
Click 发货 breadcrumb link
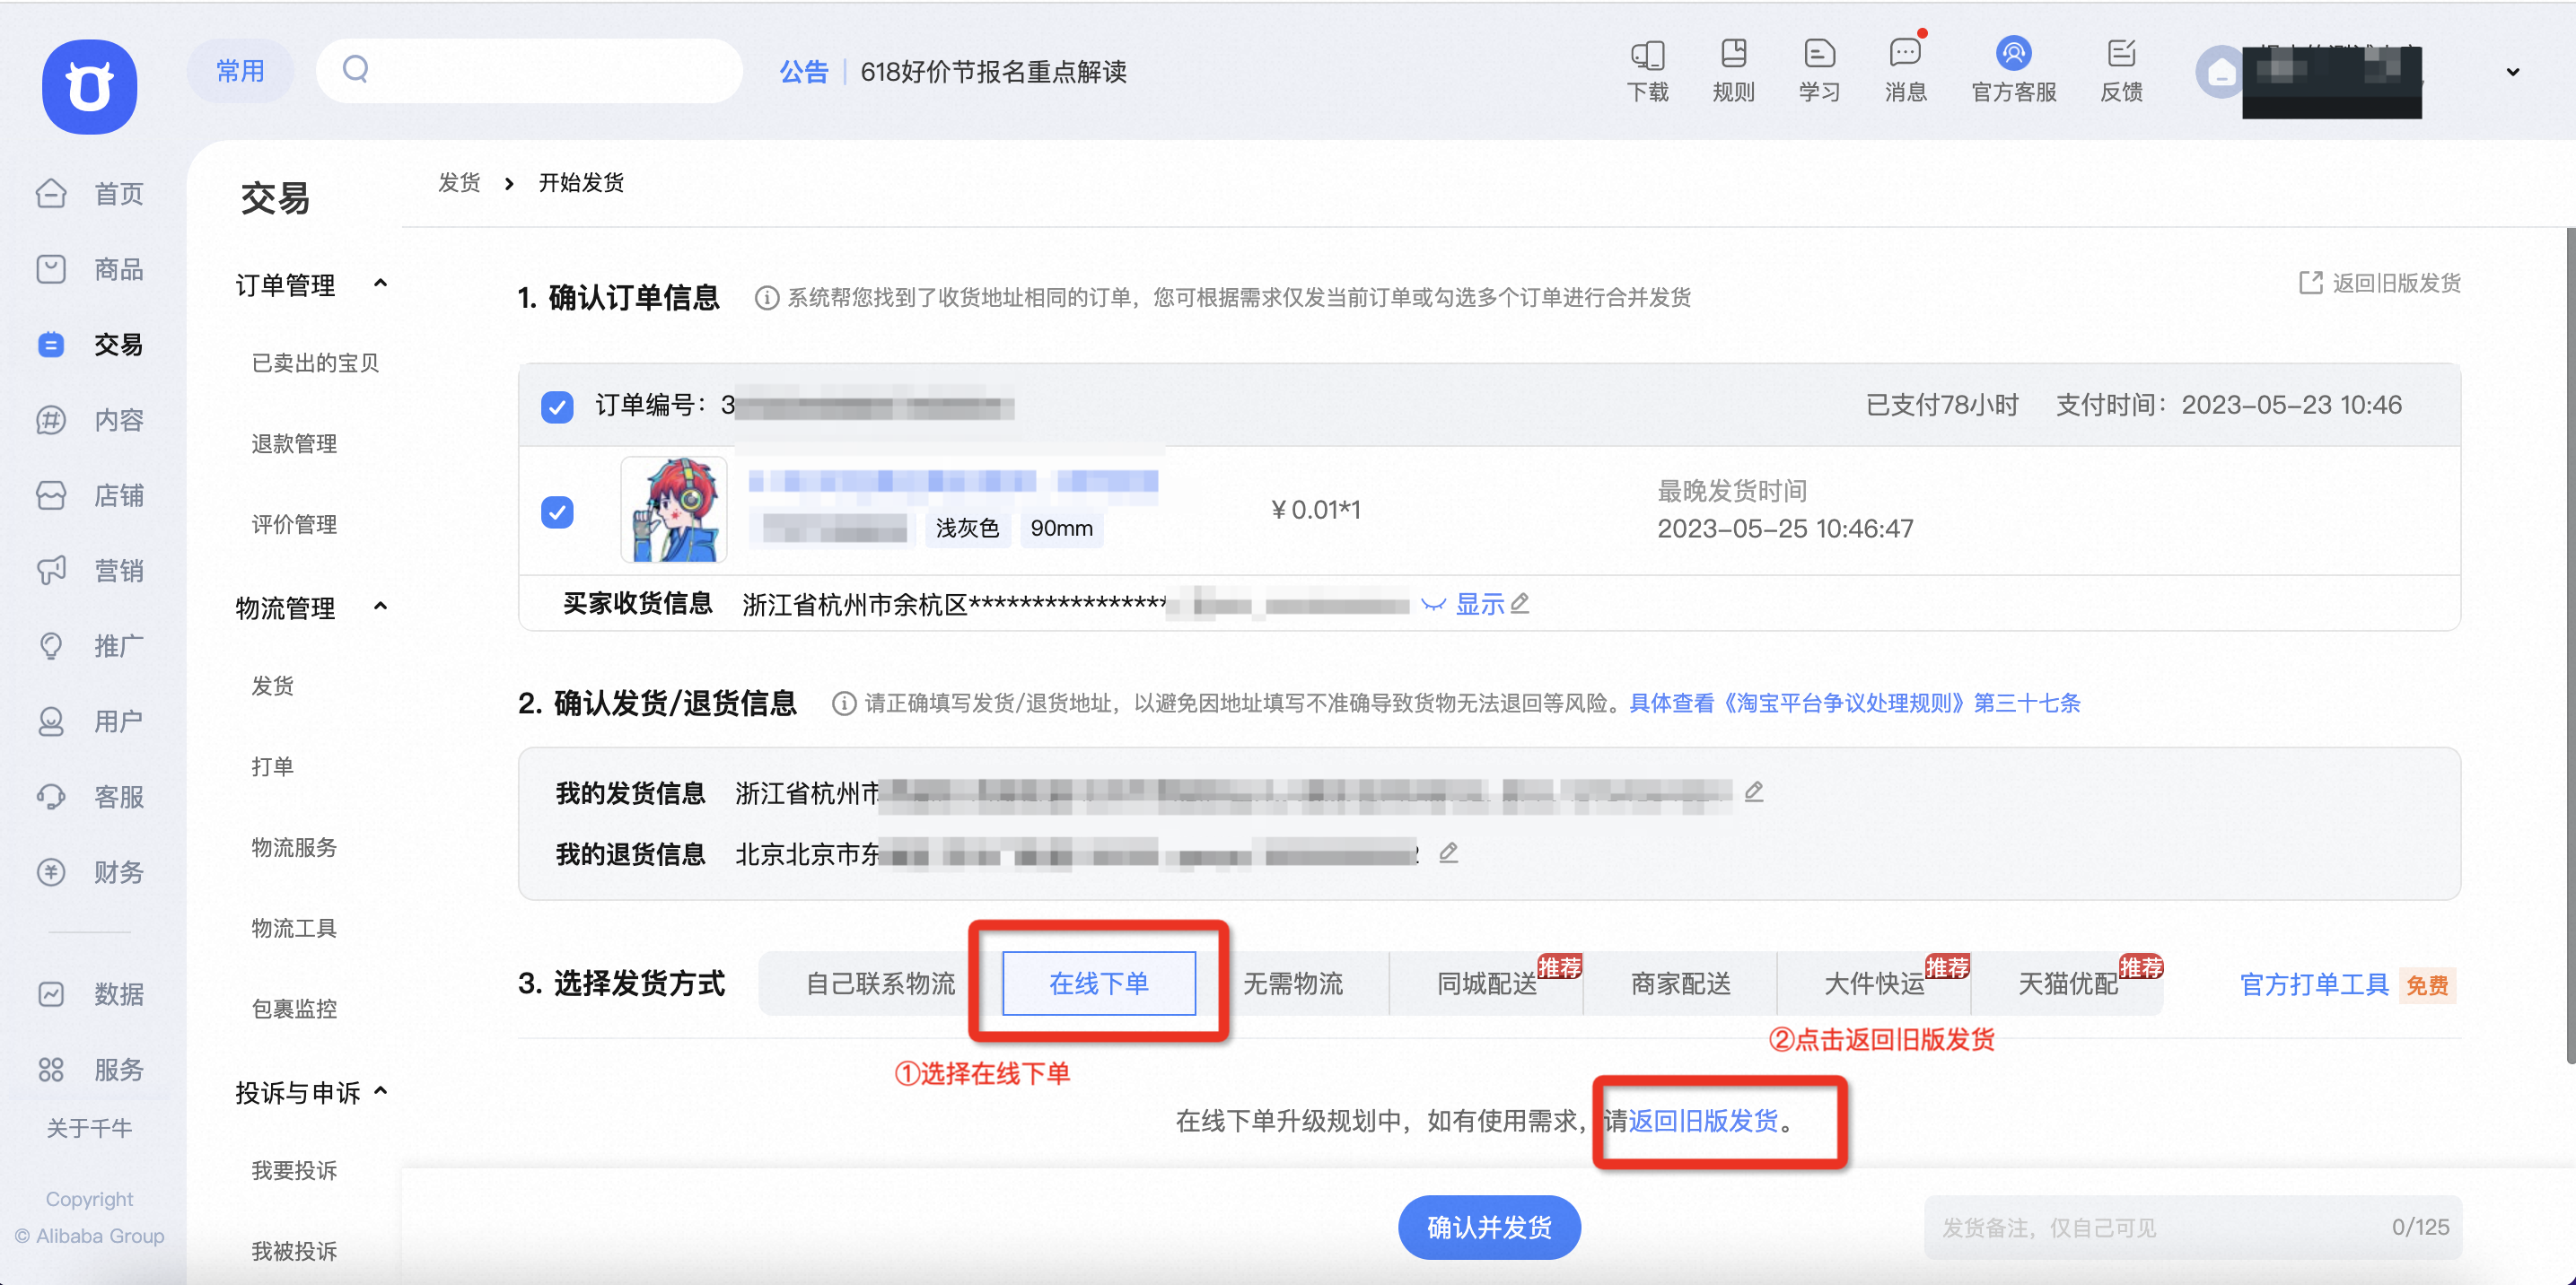tap(459, 183)
